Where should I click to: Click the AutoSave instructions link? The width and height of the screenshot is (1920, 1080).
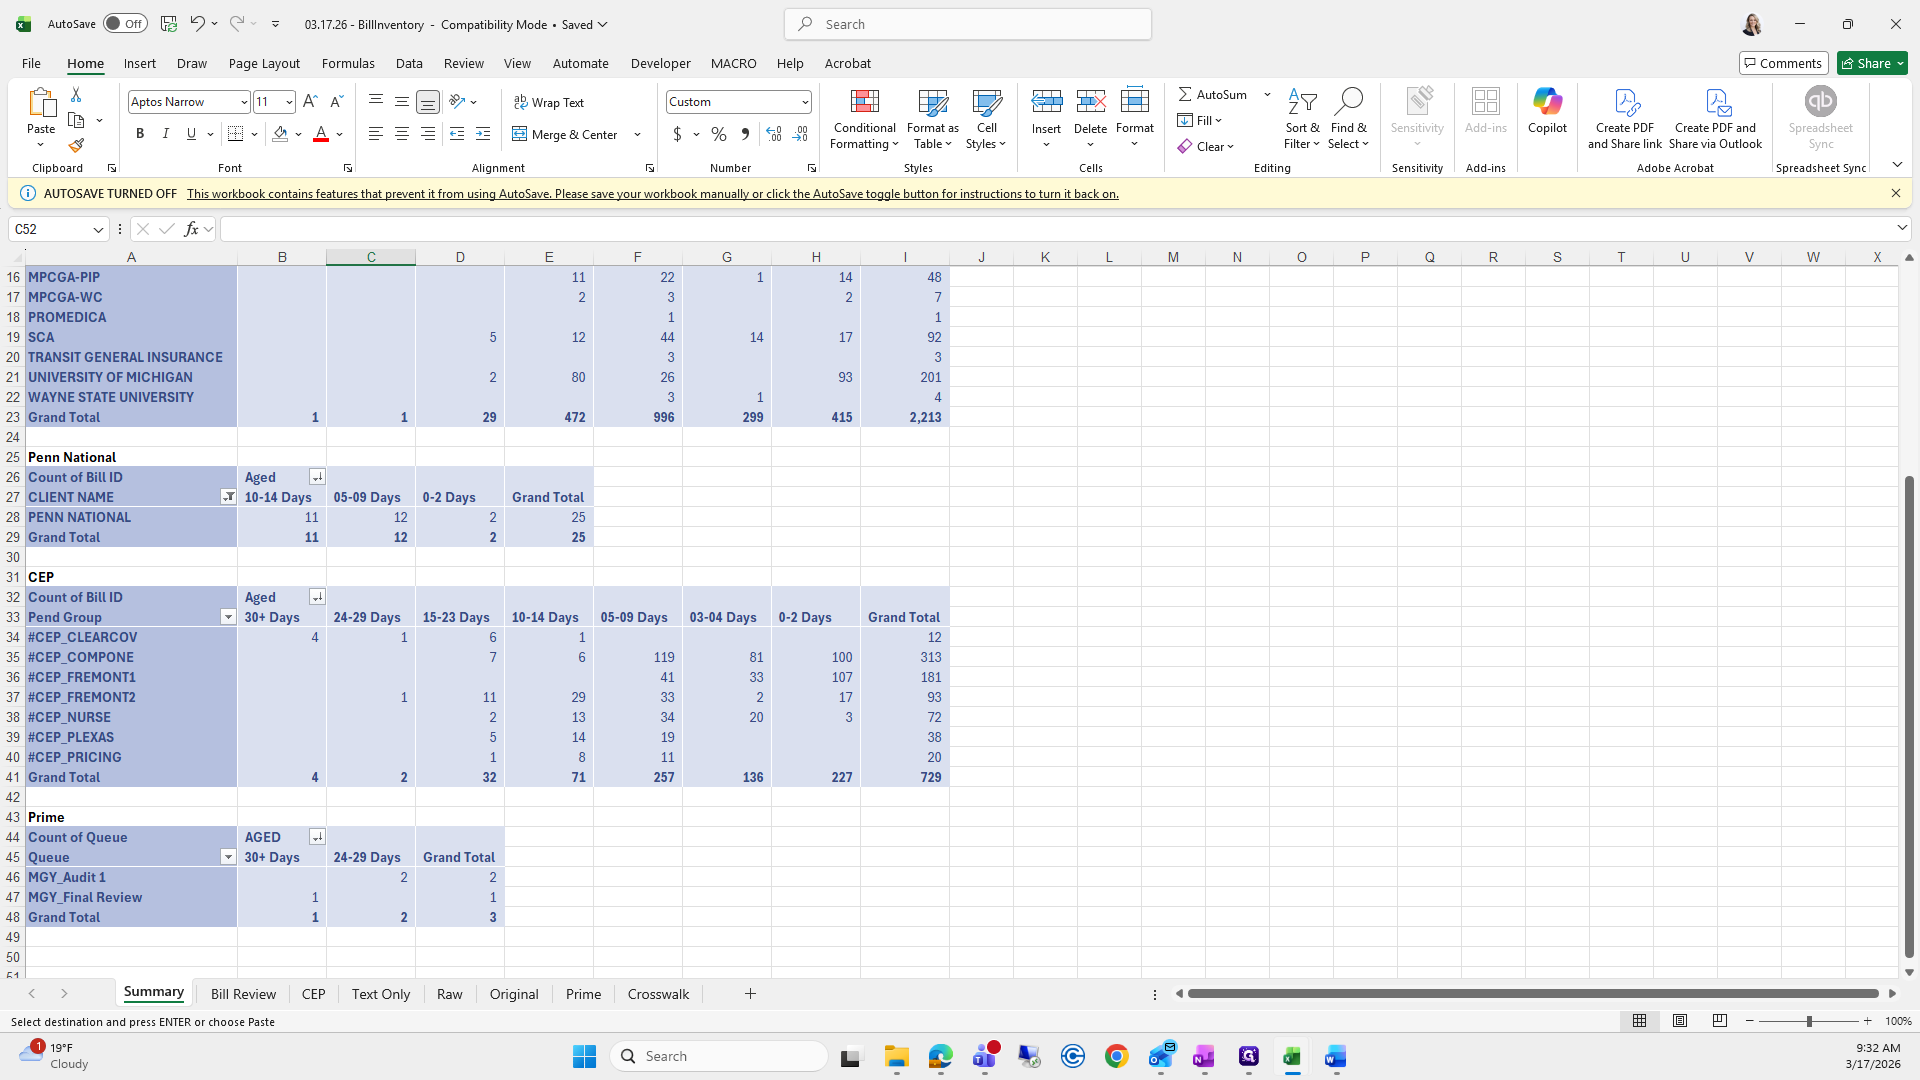652,194
